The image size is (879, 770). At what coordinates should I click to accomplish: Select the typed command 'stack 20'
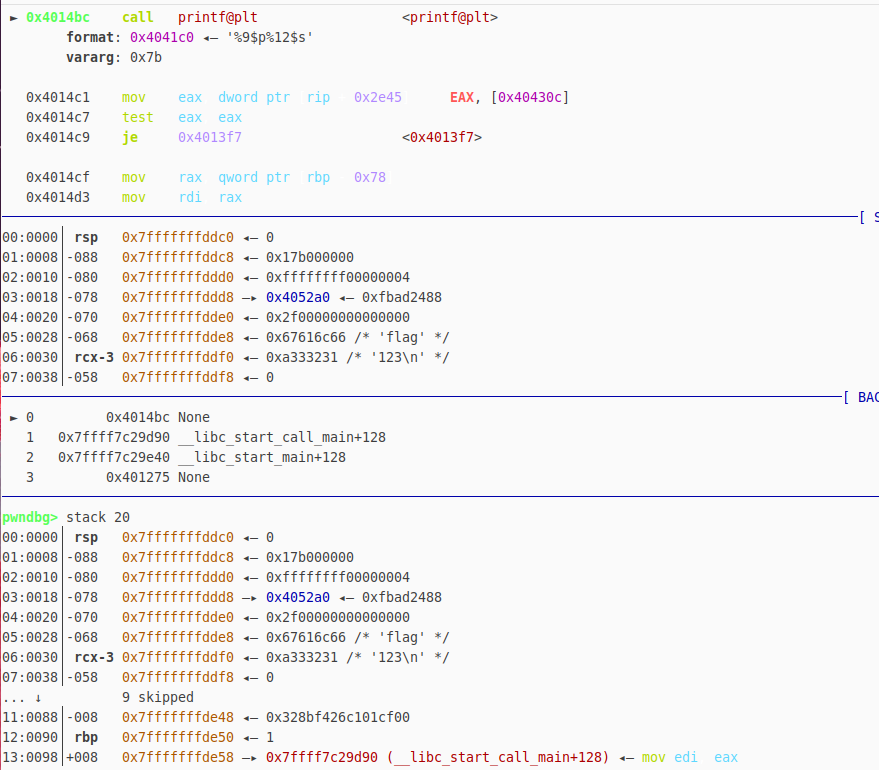click(98, 517)
